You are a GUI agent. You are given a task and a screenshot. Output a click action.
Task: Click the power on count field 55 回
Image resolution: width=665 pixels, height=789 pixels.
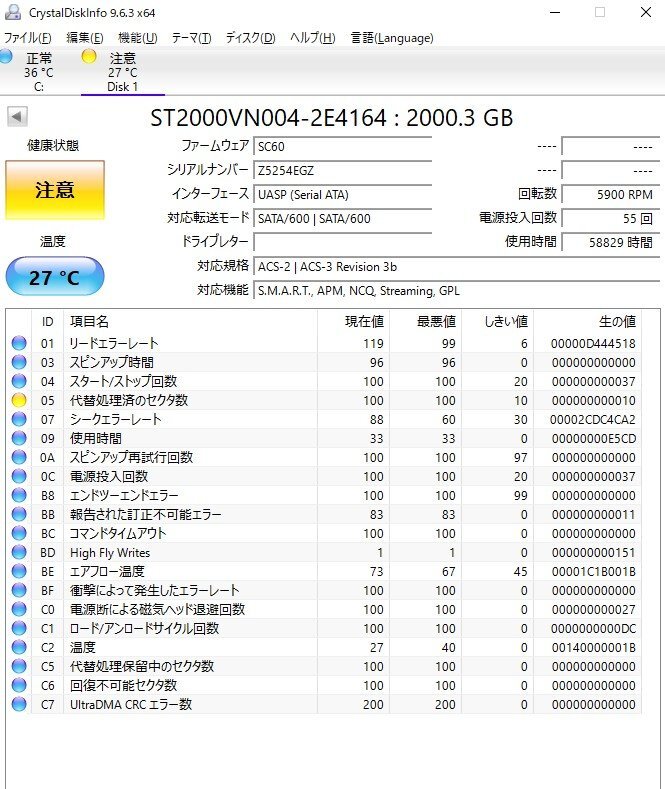point(610,218)
